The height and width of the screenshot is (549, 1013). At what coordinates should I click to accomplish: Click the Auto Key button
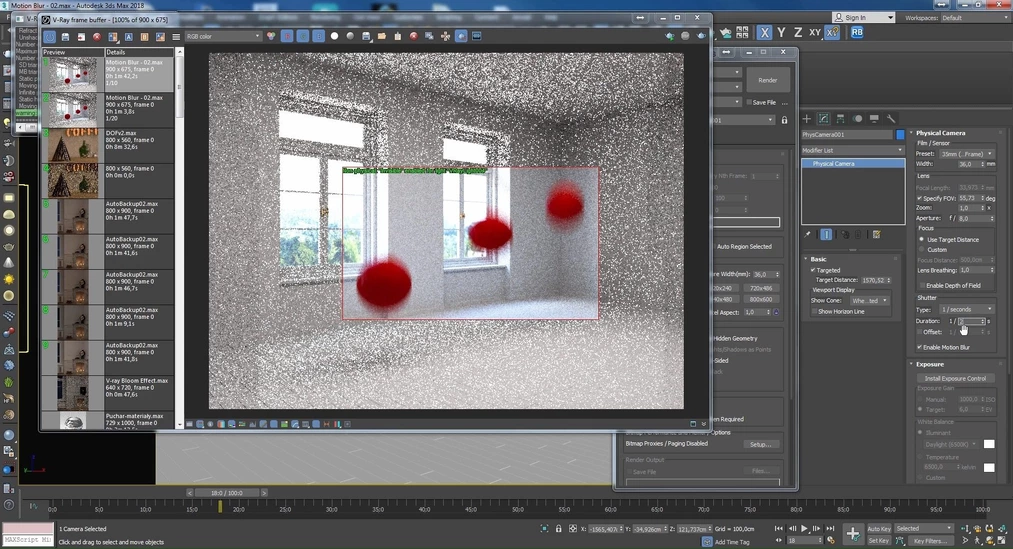click(x=879, y=528)
